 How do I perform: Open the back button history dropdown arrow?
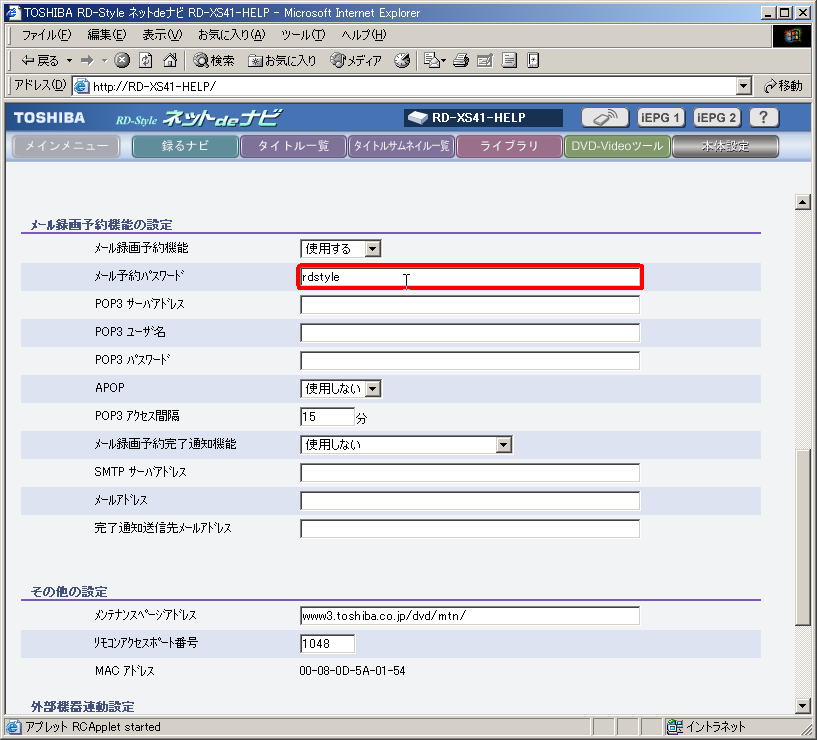(x=69, y=61)
